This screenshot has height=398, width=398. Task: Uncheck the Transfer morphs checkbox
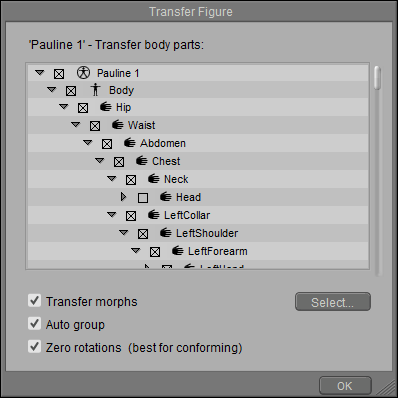(x=34, y=301)
